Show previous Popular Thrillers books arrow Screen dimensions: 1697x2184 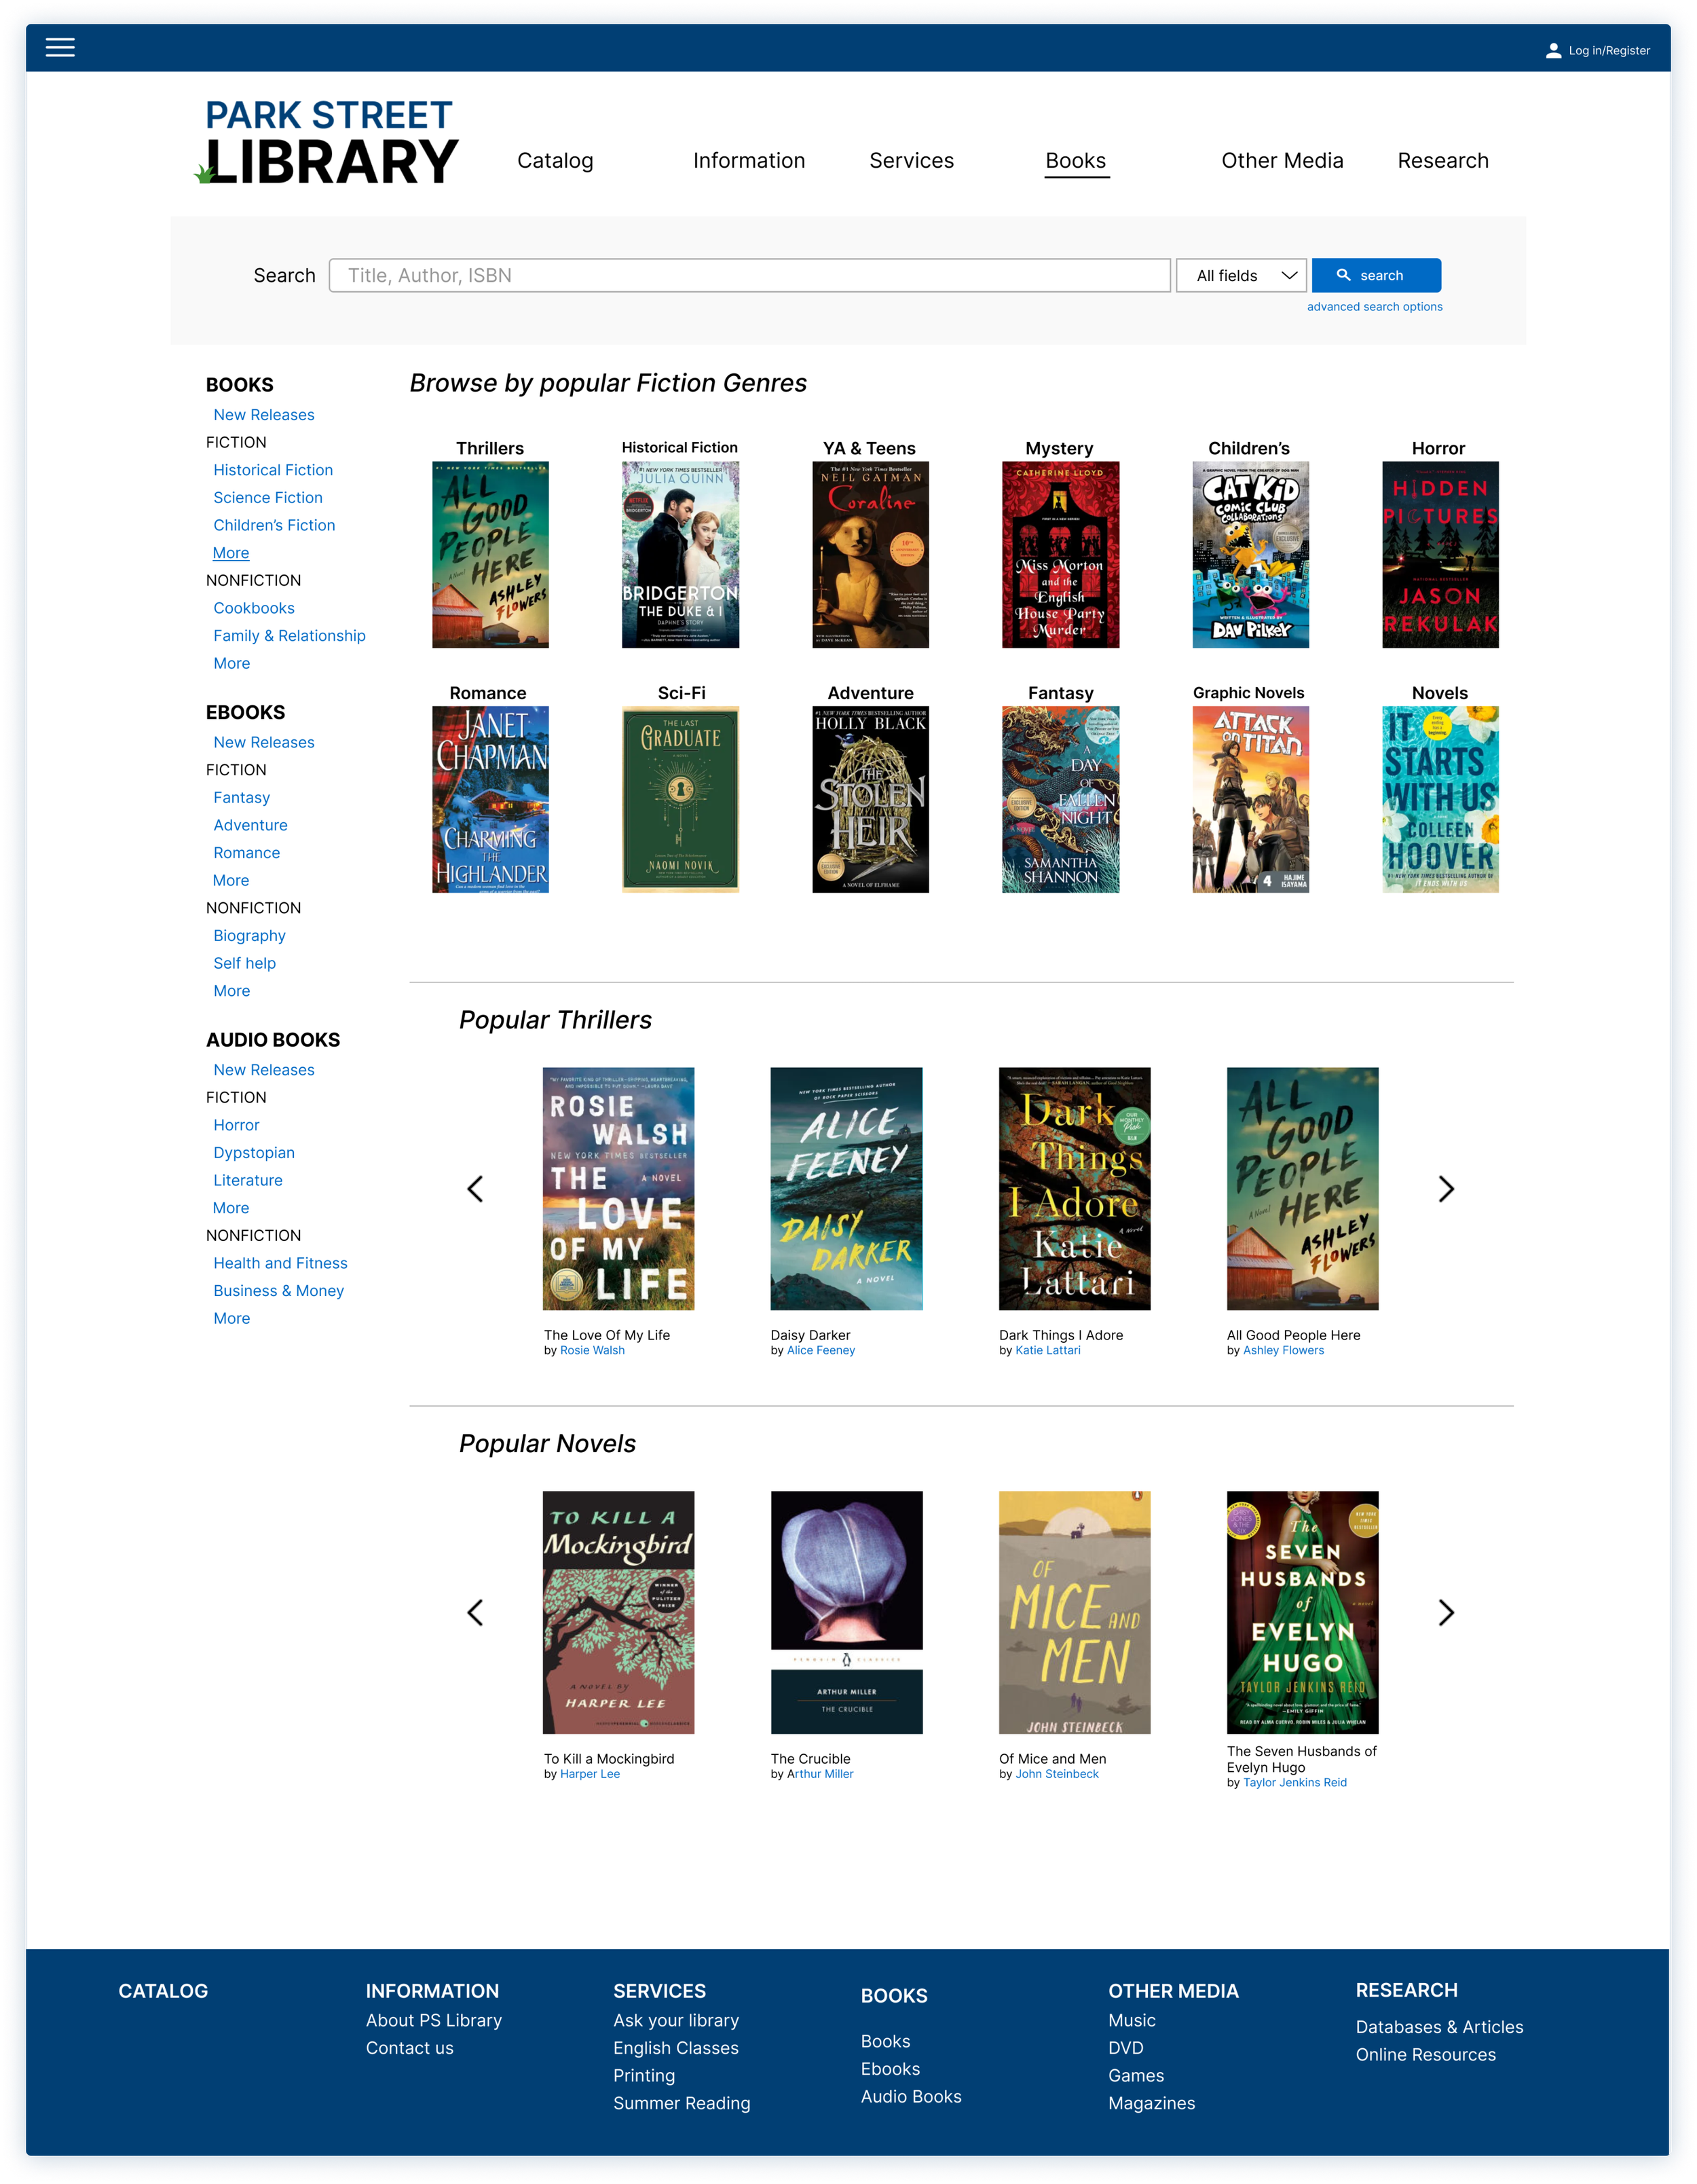475,1189
